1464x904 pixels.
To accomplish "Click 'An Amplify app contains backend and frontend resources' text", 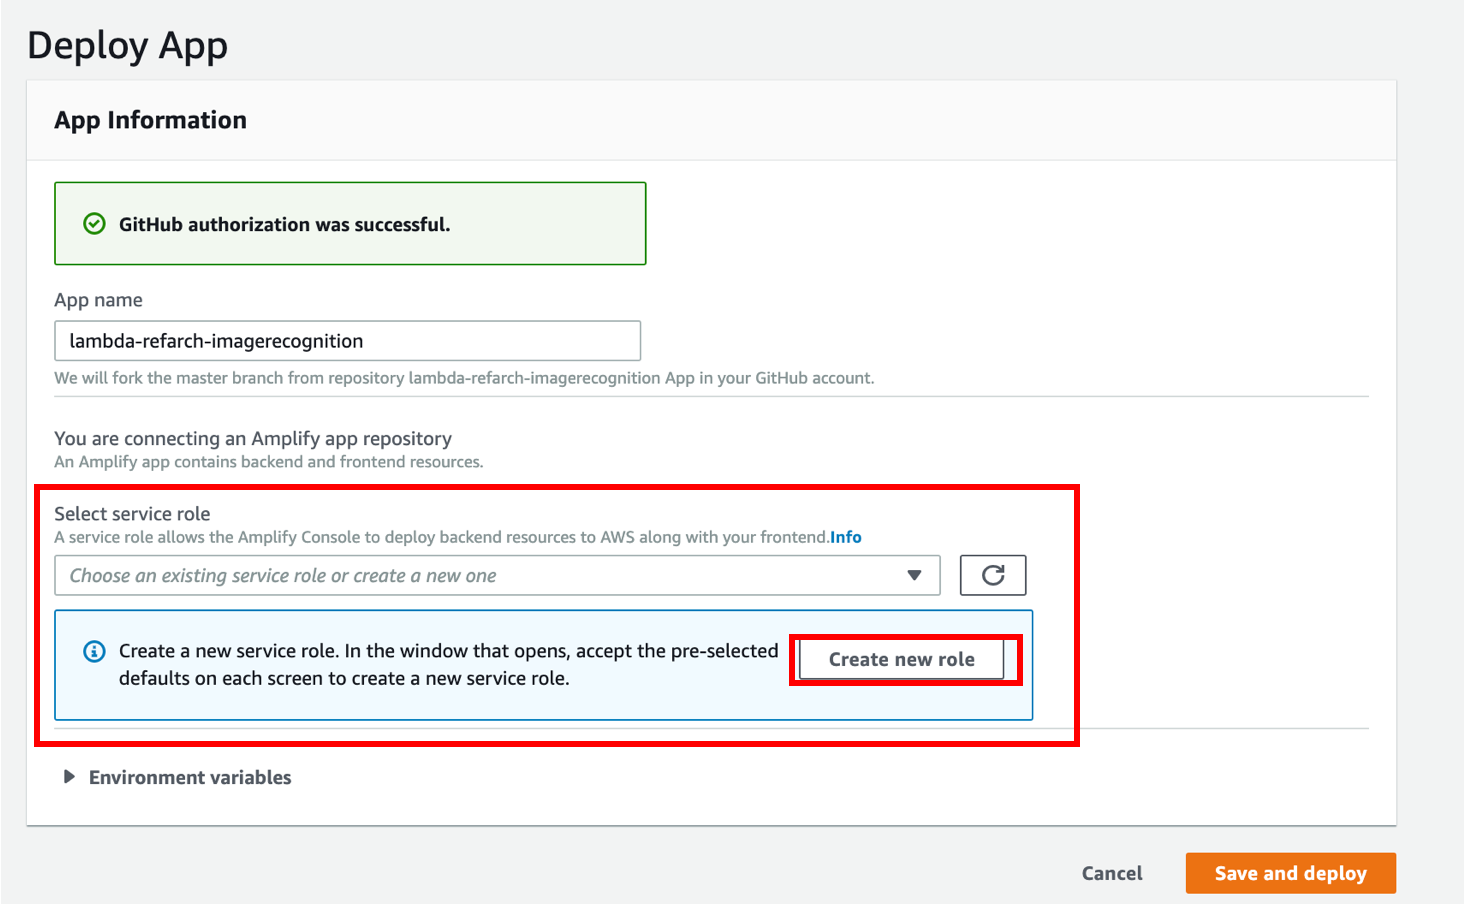I will click(x=269, y=462).
